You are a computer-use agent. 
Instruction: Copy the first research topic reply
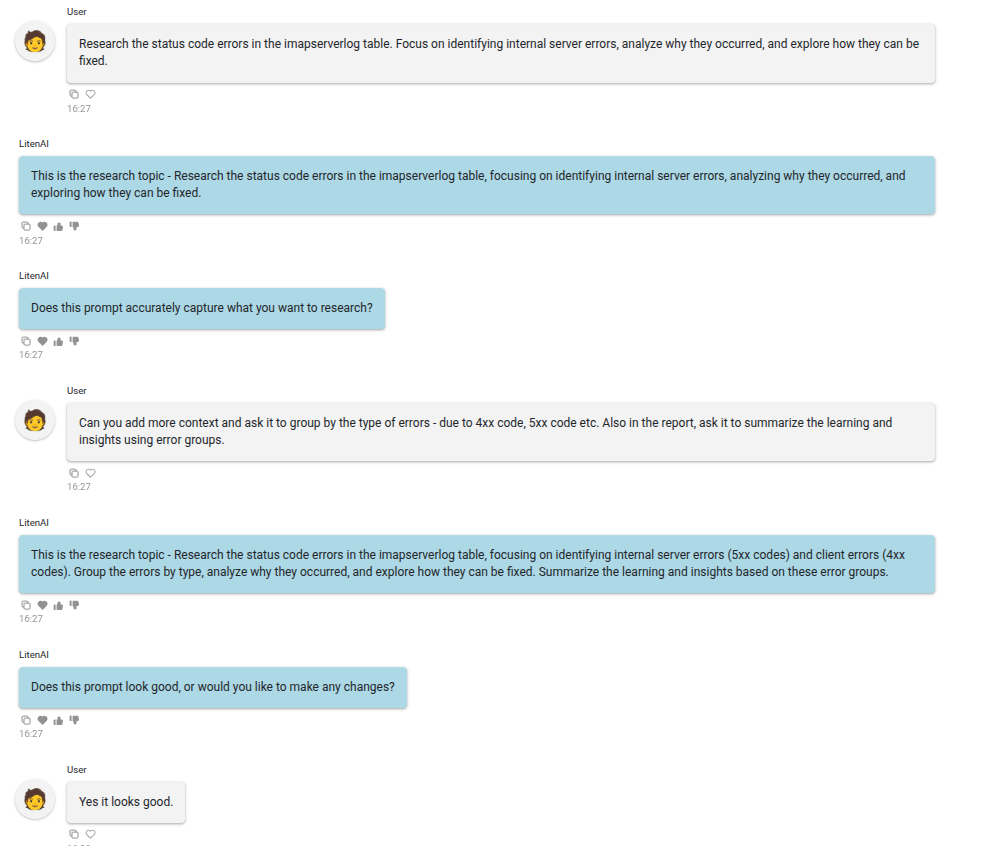26,226
